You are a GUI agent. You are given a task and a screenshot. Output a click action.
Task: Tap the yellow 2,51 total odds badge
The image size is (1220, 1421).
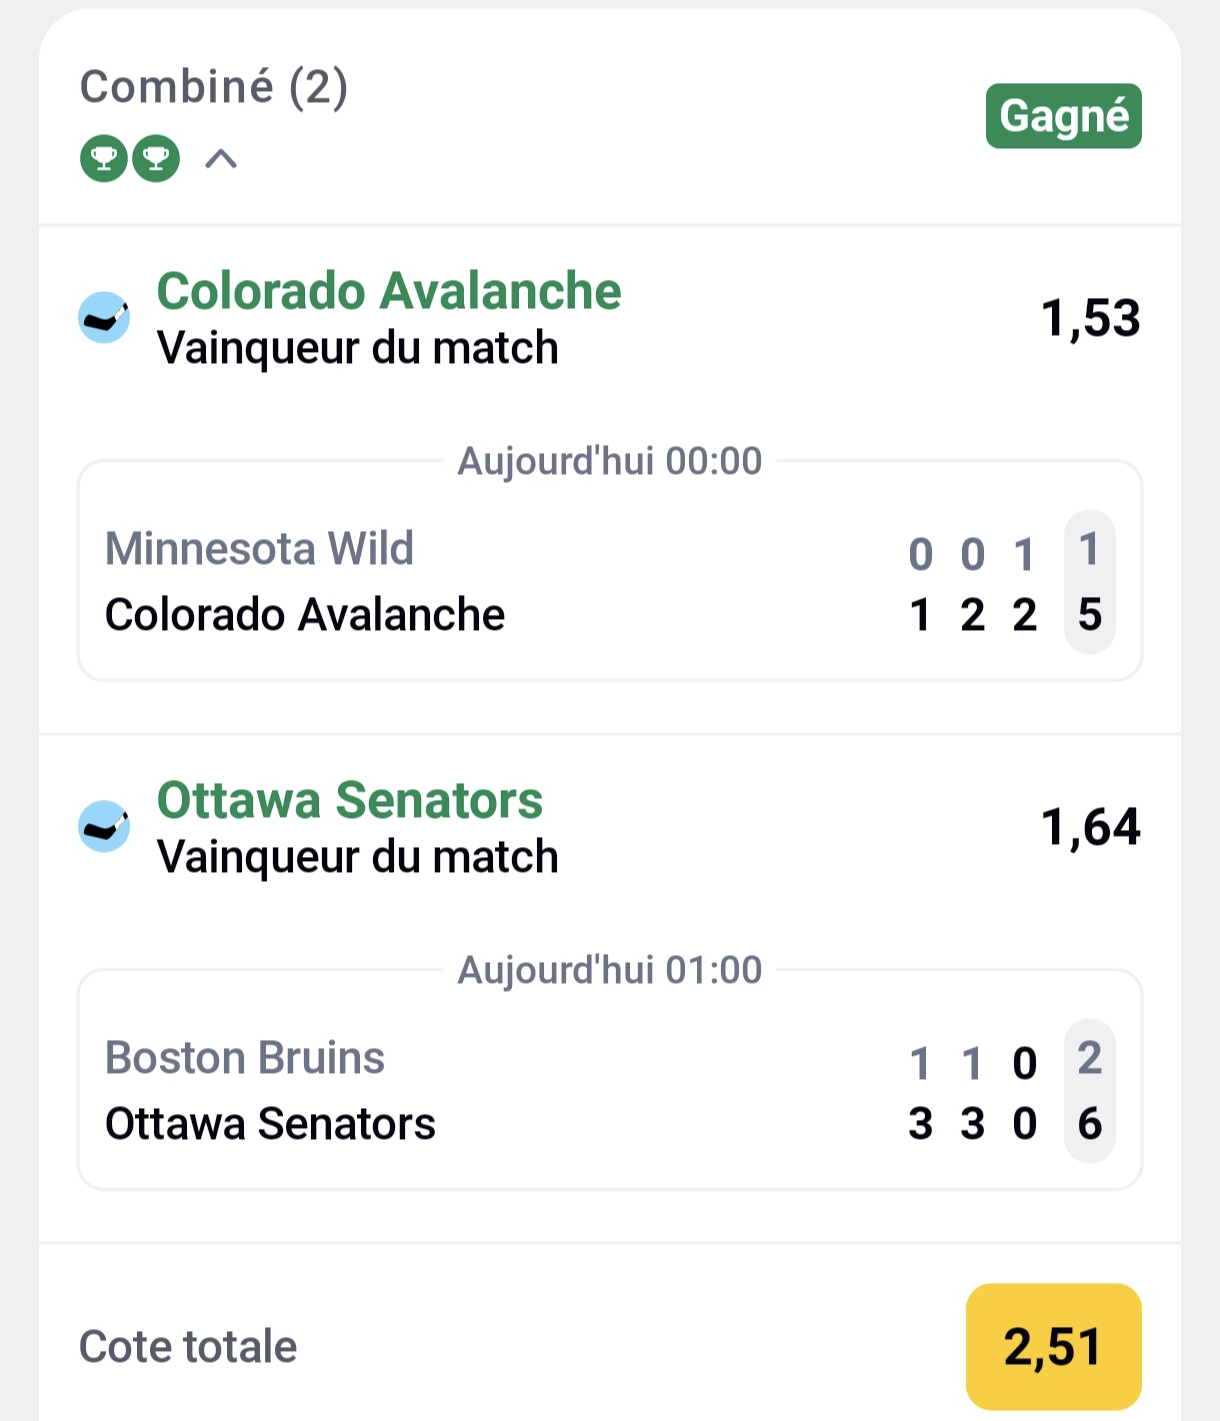pos(1053,1346)
